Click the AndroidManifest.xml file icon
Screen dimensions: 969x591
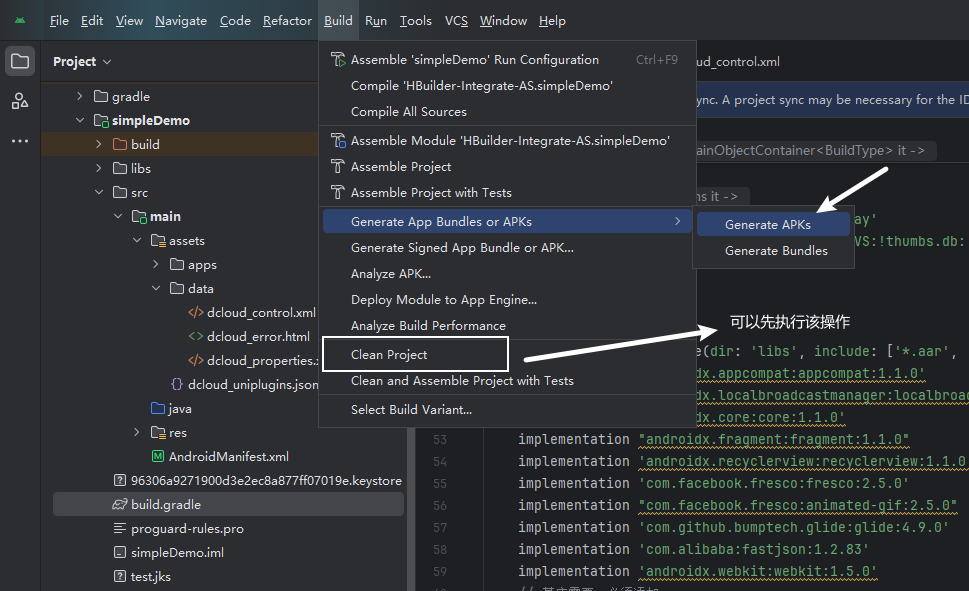[157, 457]
